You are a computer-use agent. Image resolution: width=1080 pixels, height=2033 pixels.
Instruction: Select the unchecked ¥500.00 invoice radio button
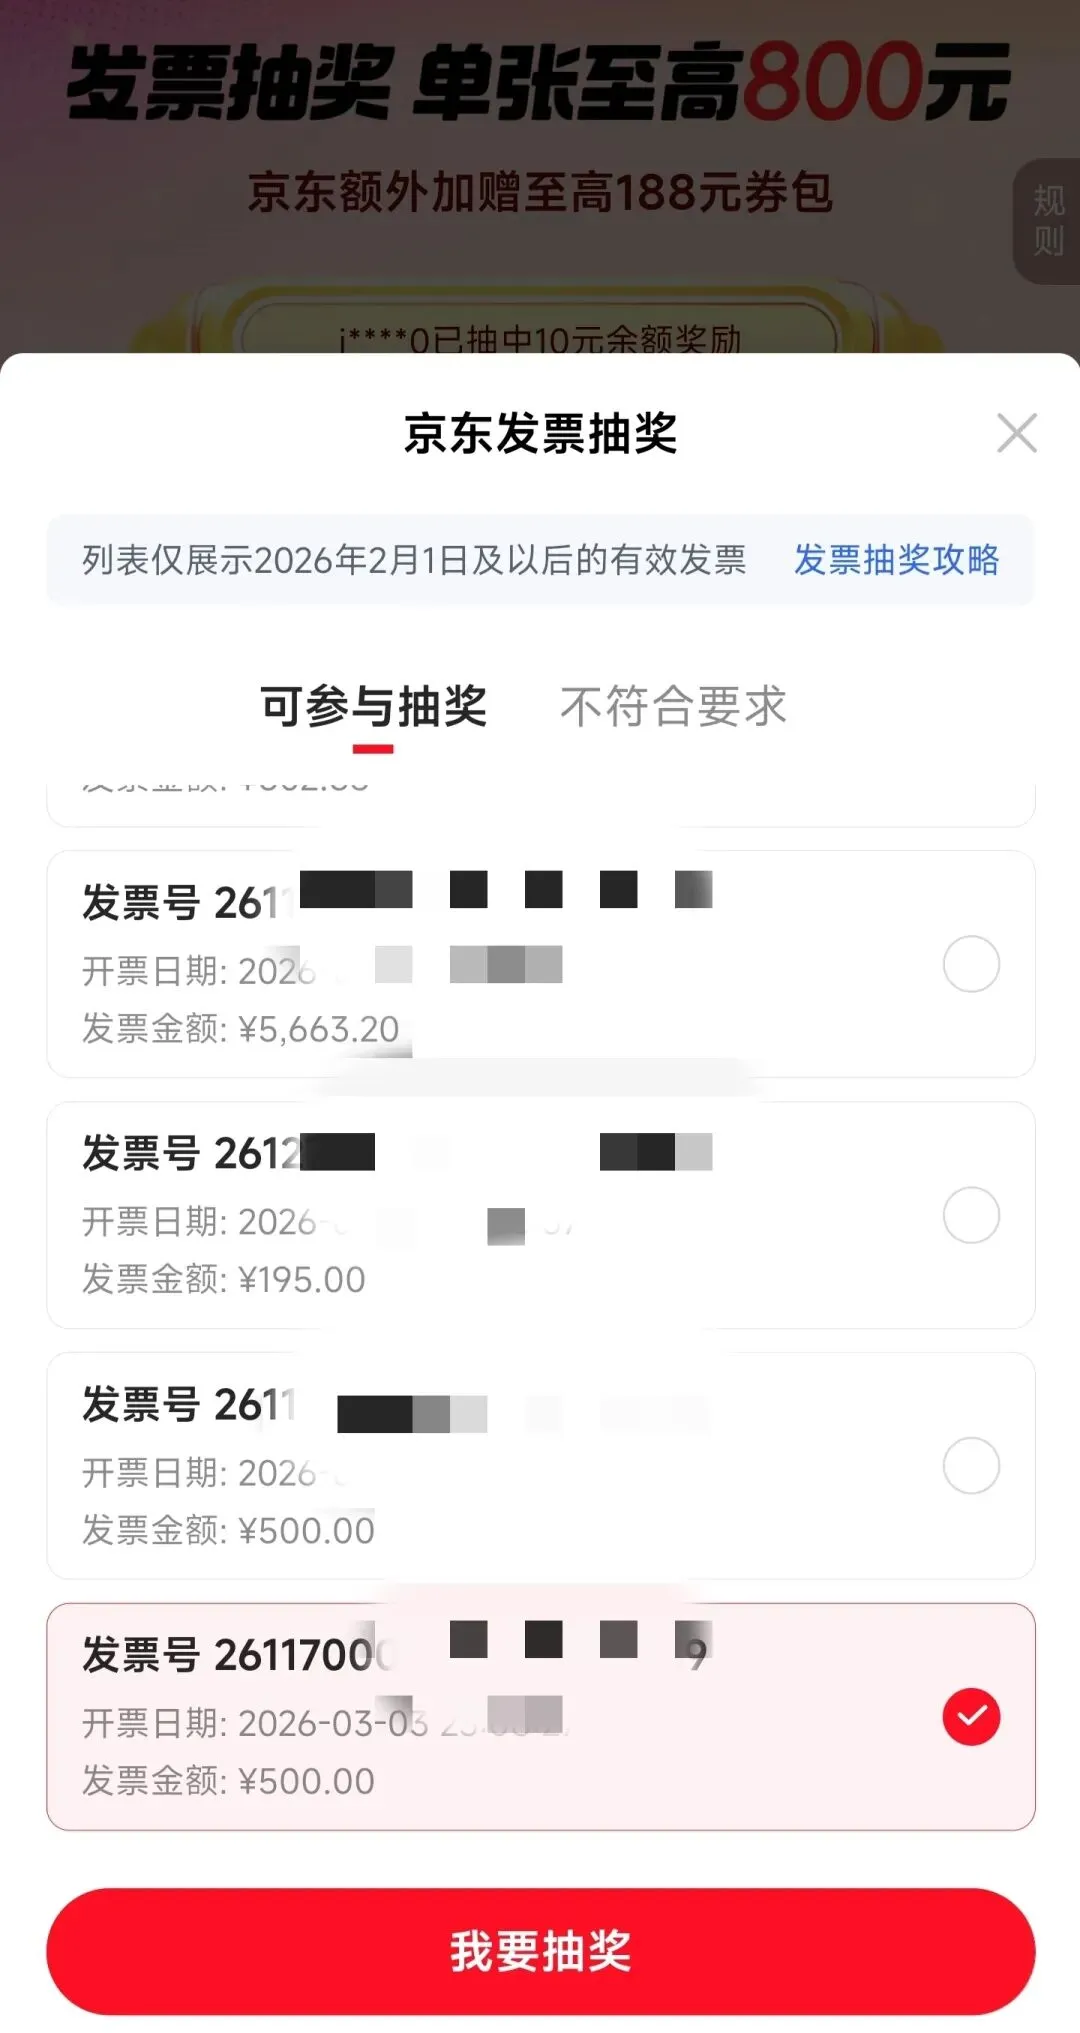[971, 1466]
